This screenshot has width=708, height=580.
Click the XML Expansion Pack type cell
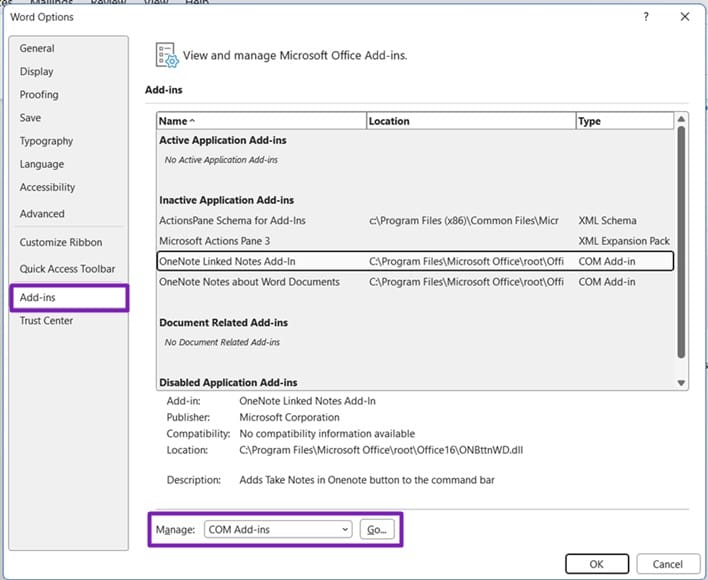pos(624,241)
